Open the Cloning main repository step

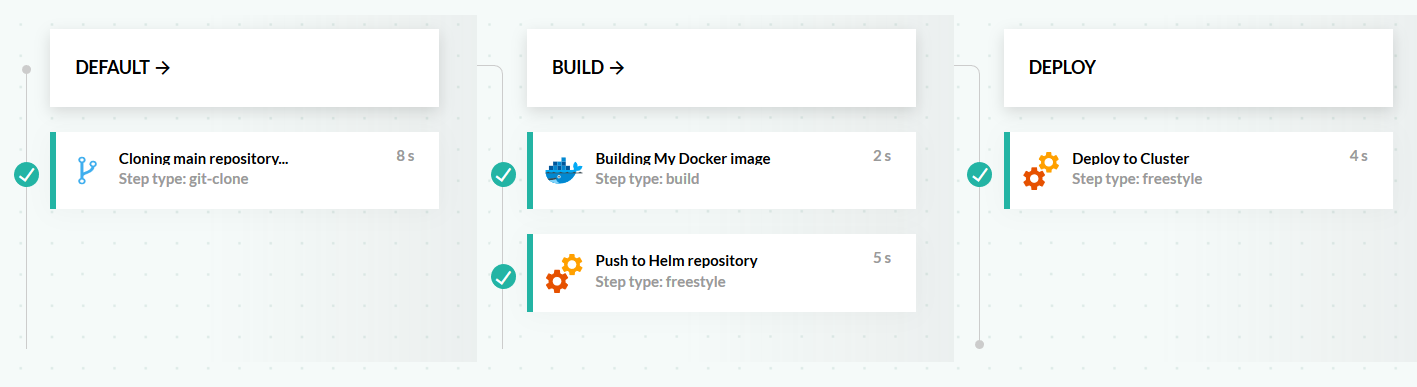(245, 171)
